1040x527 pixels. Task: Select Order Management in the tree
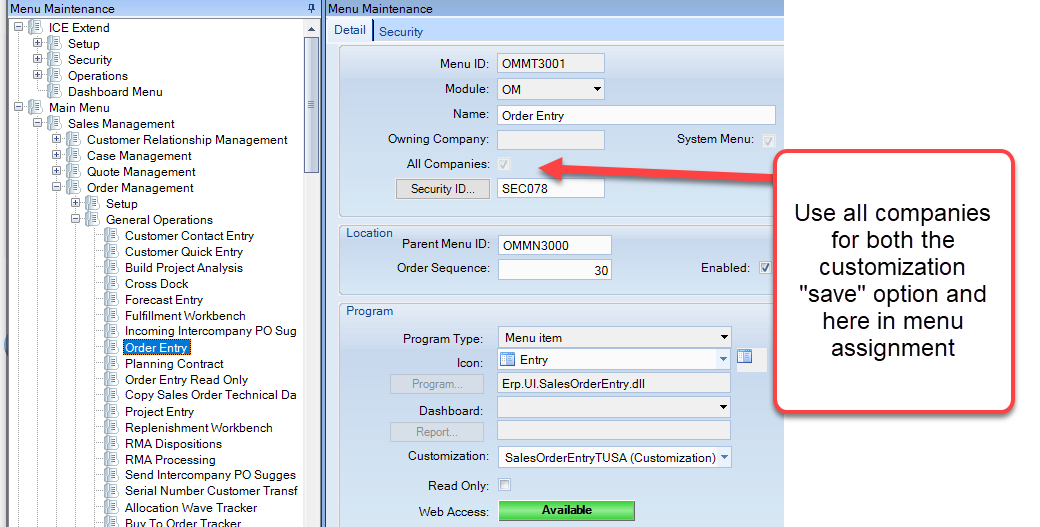[x=140, y=188]
